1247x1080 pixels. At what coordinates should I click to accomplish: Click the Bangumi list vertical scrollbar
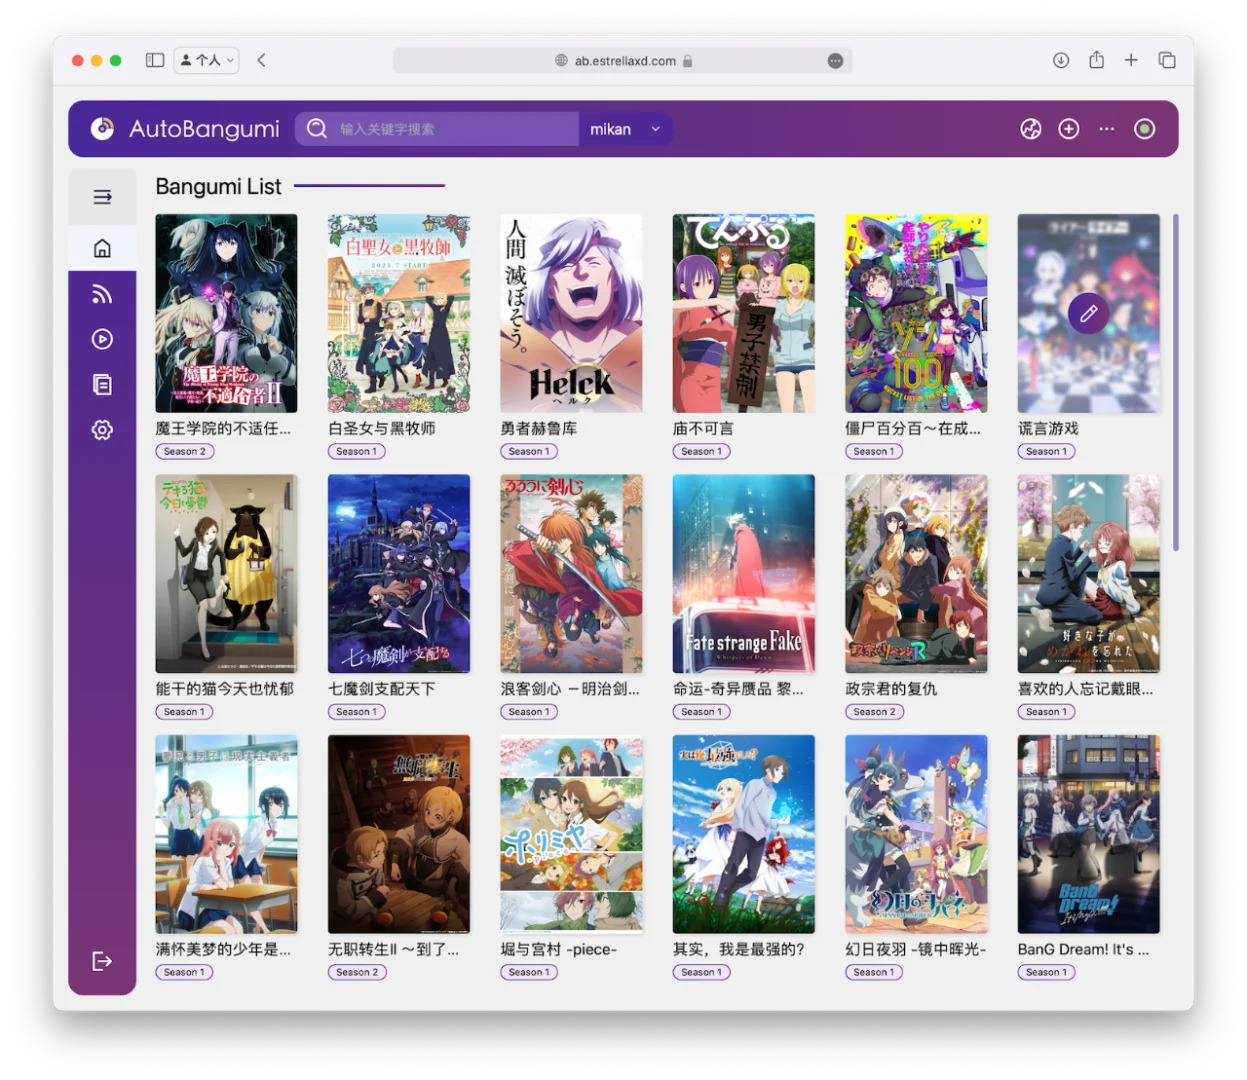(x=1175, y=382)
